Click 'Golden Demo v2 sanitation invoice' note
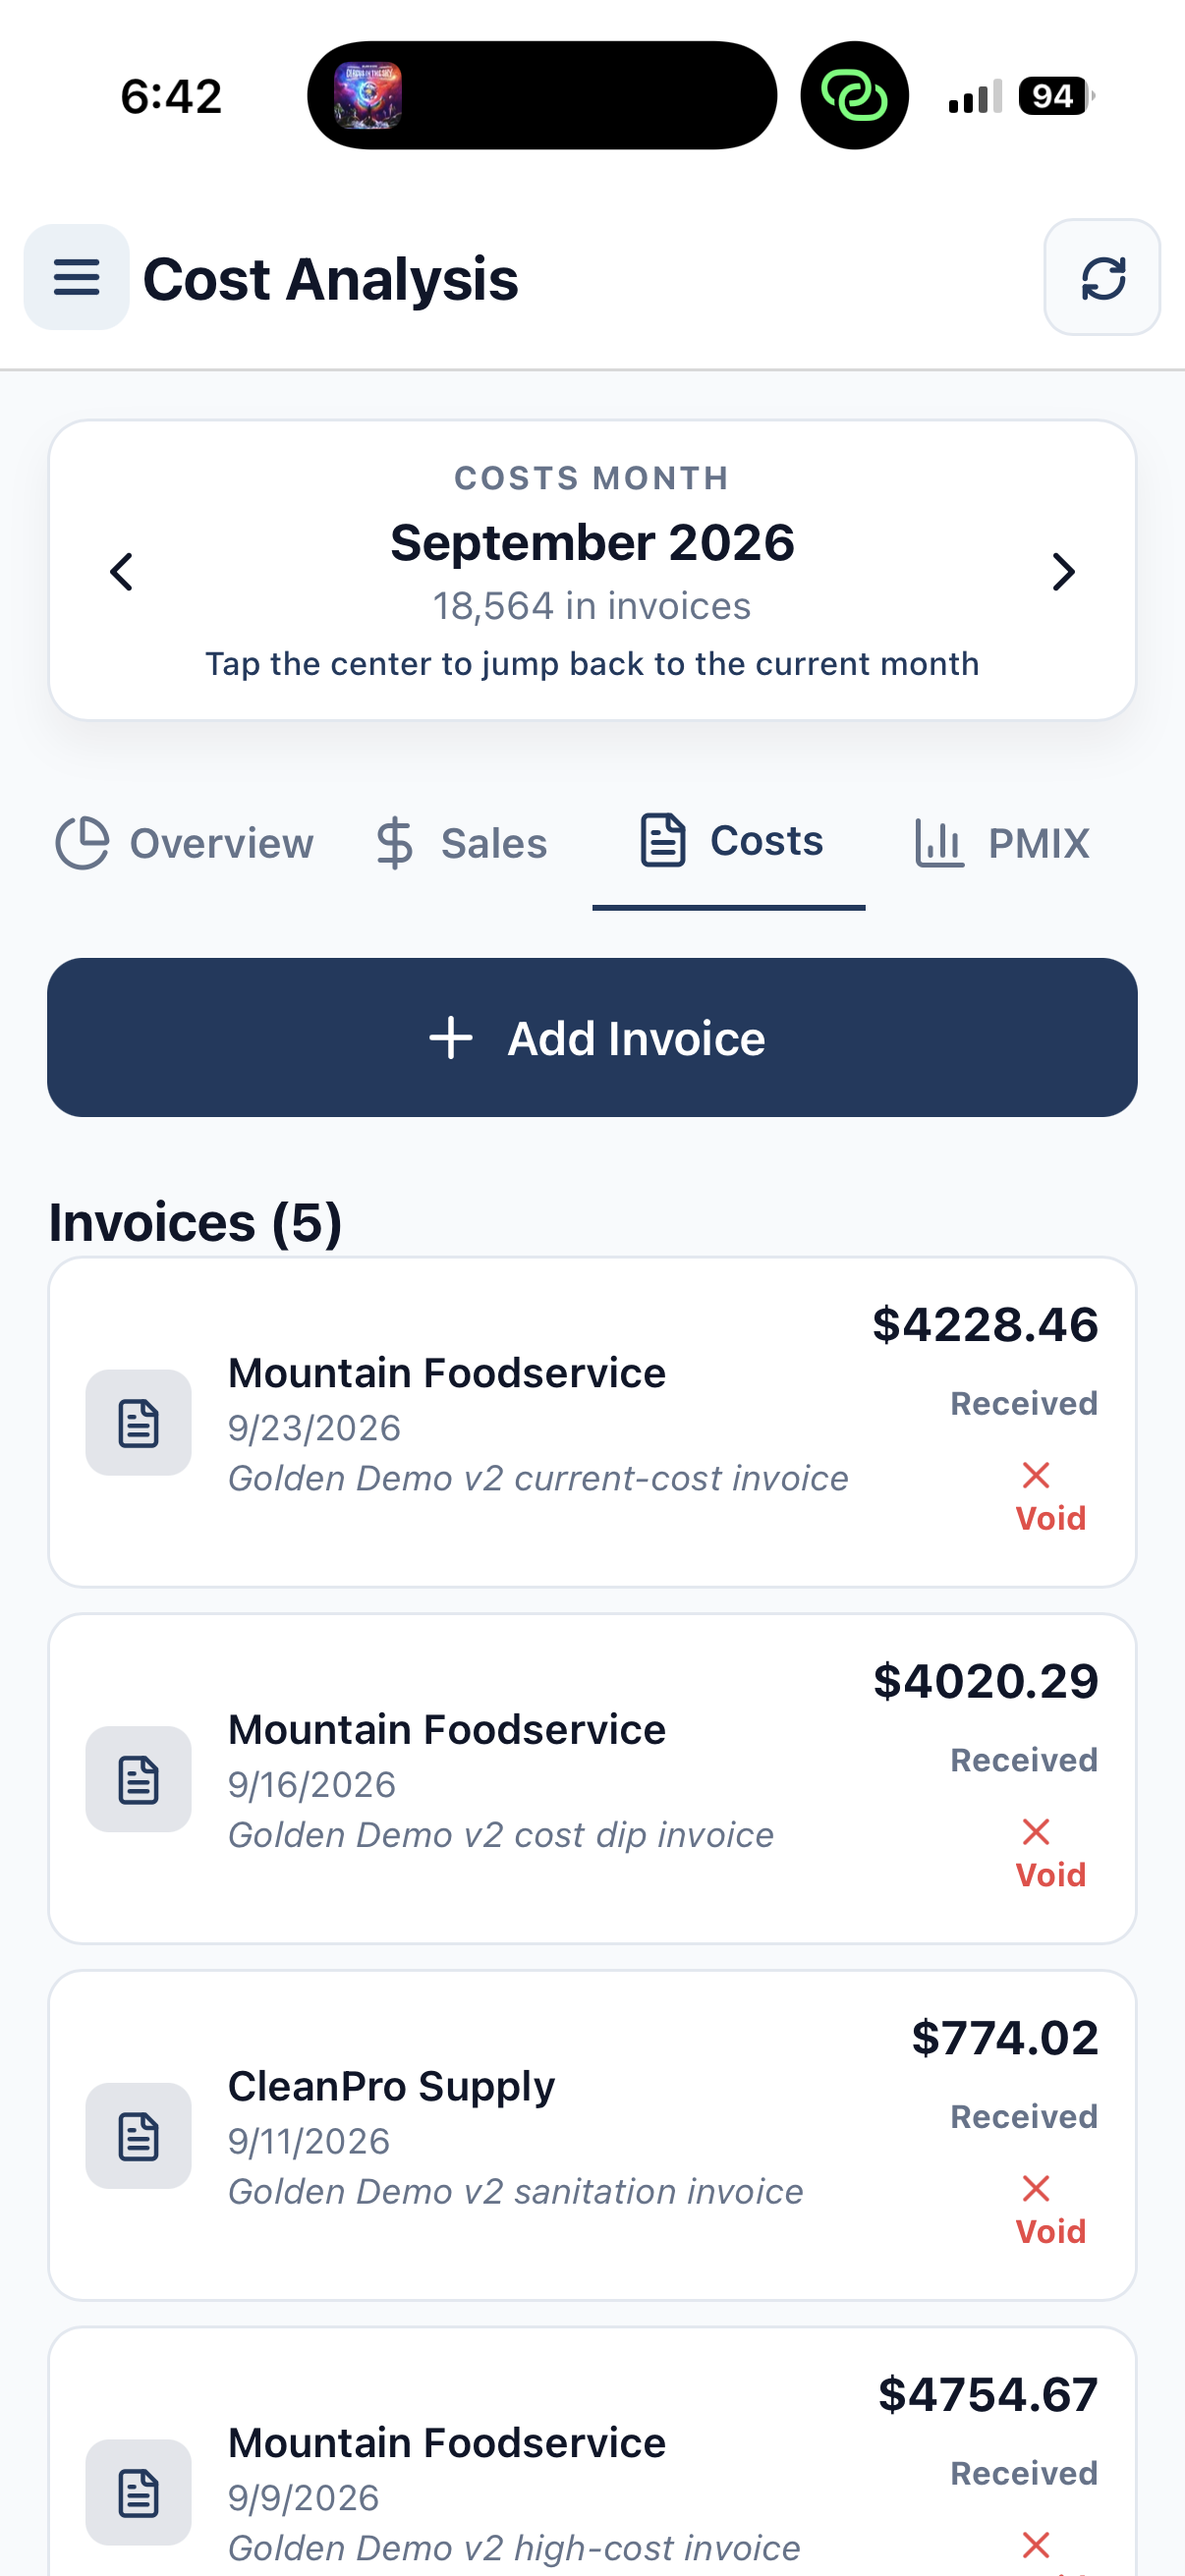This screenshot has width=1185, height=2576. pos(516,2191)
